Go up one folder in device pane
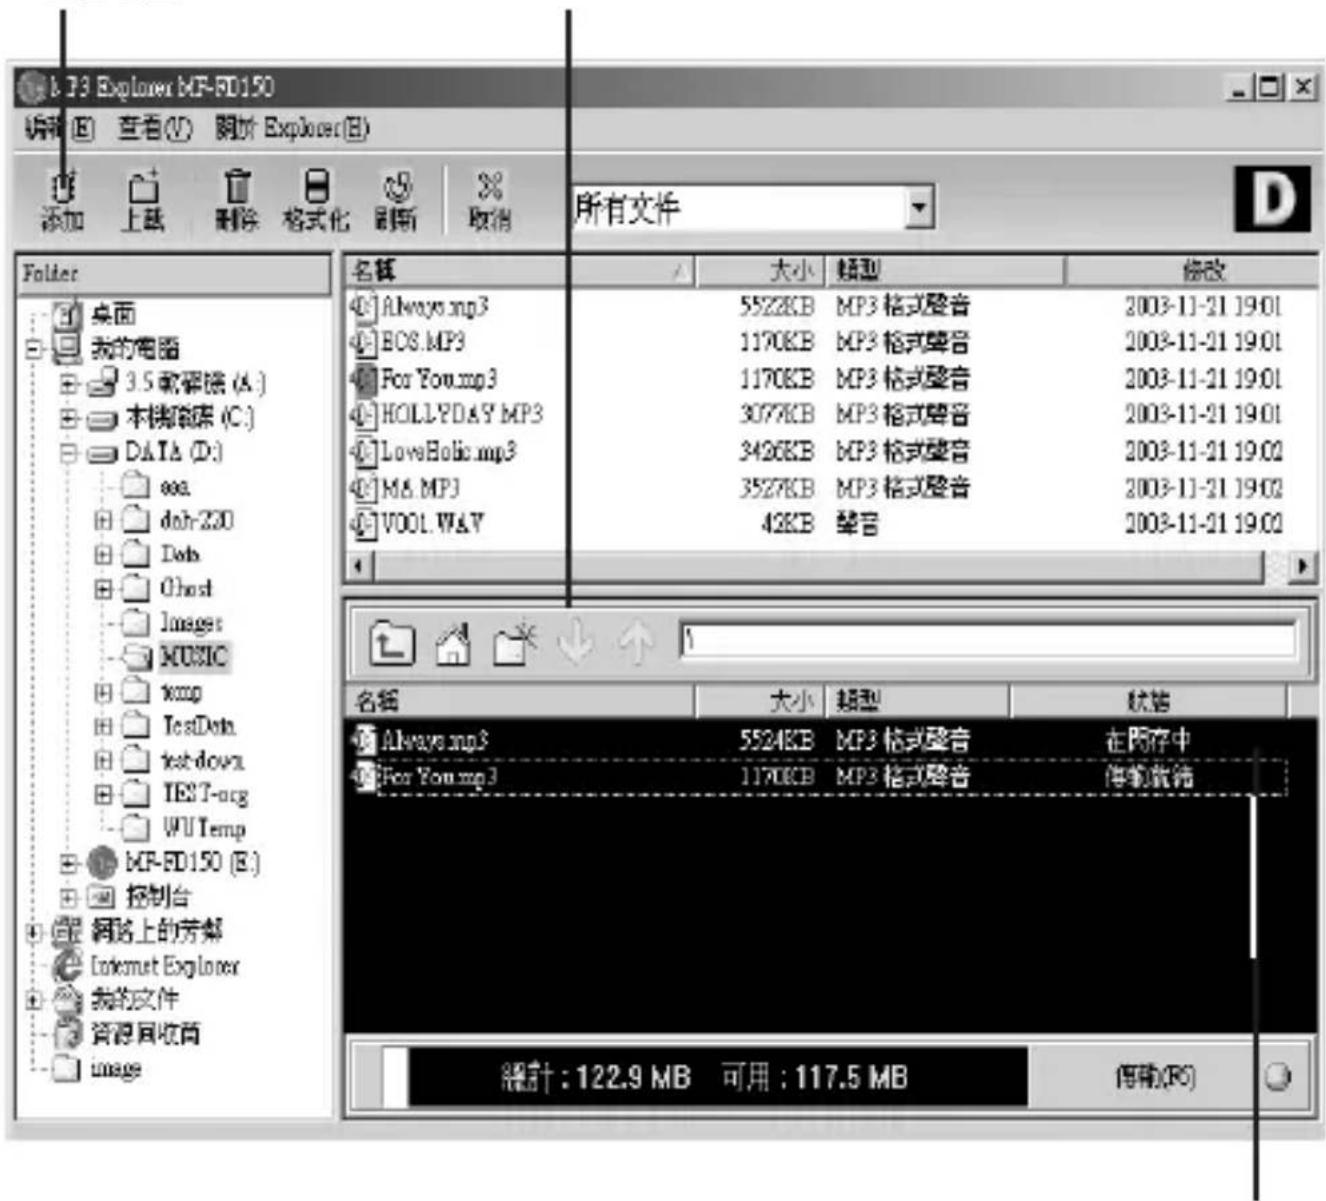Screen dimensions: 1326x1201 [391, 643]
